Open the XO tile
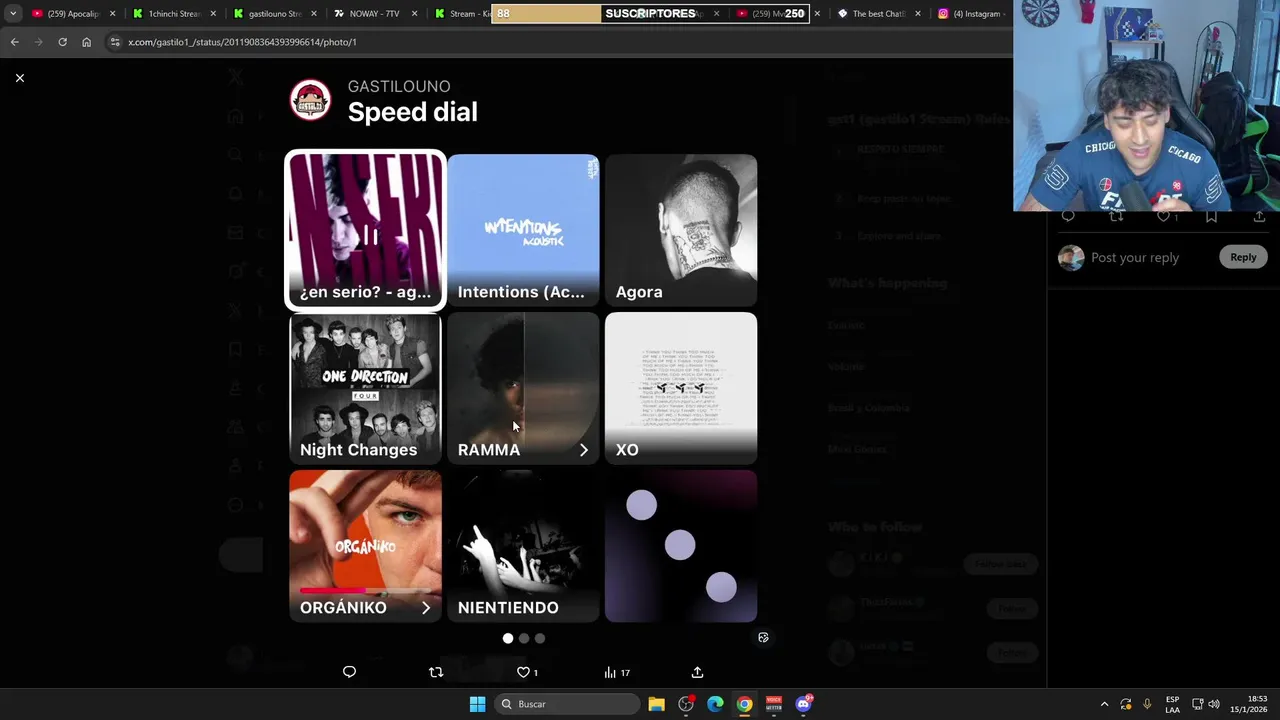 (x=681, y=388)
